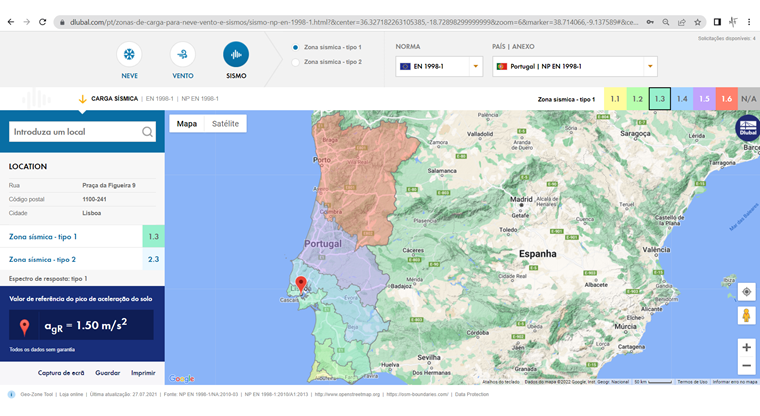
Task: Zoom out the map with minus button
Action: pos(746,366)
